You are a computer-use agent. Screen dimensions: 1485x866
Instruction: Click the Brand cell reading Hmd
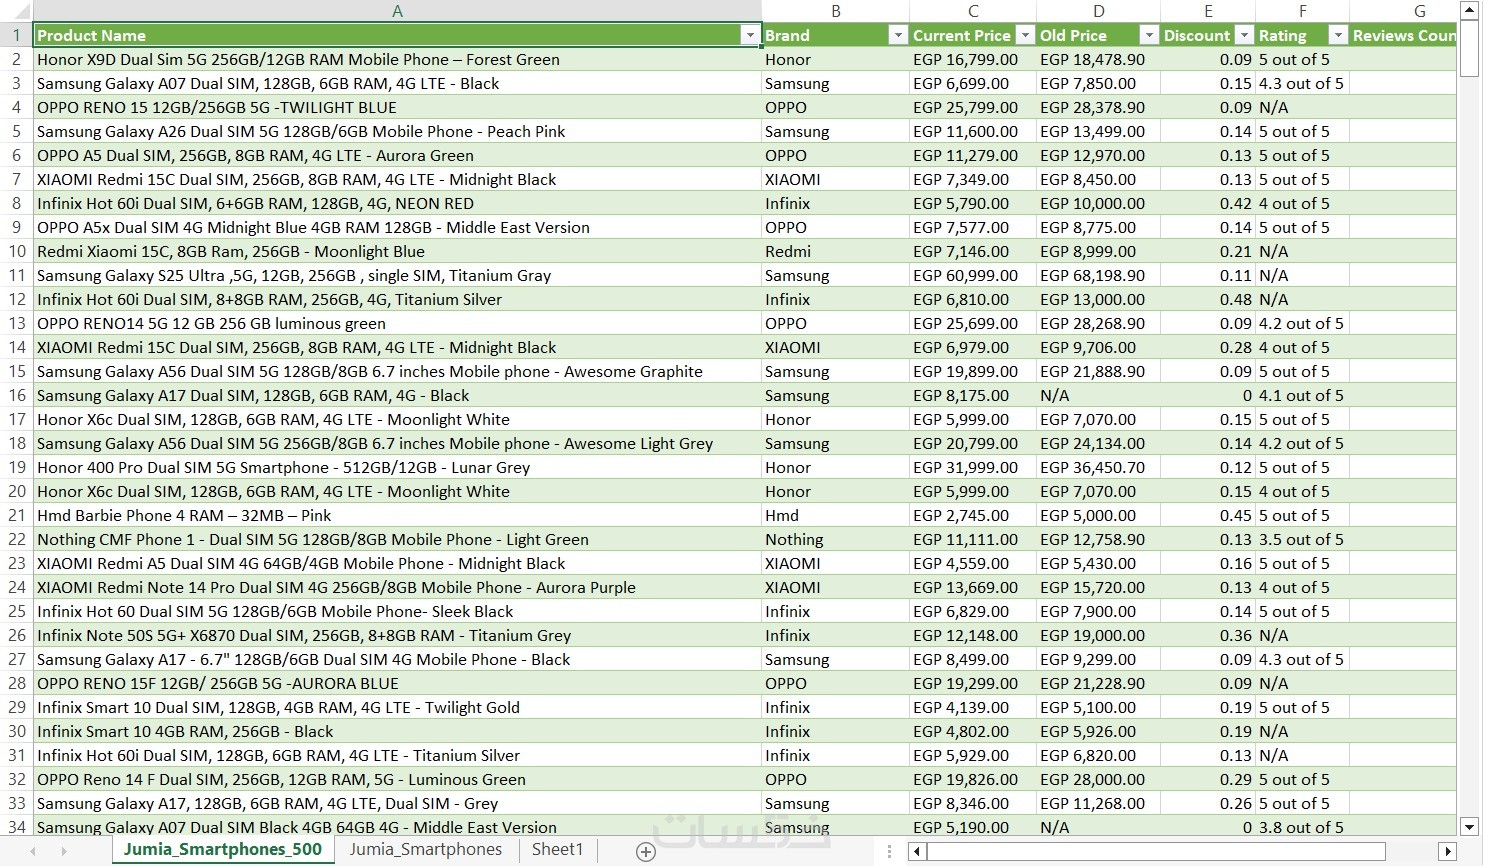coord(835,515)
